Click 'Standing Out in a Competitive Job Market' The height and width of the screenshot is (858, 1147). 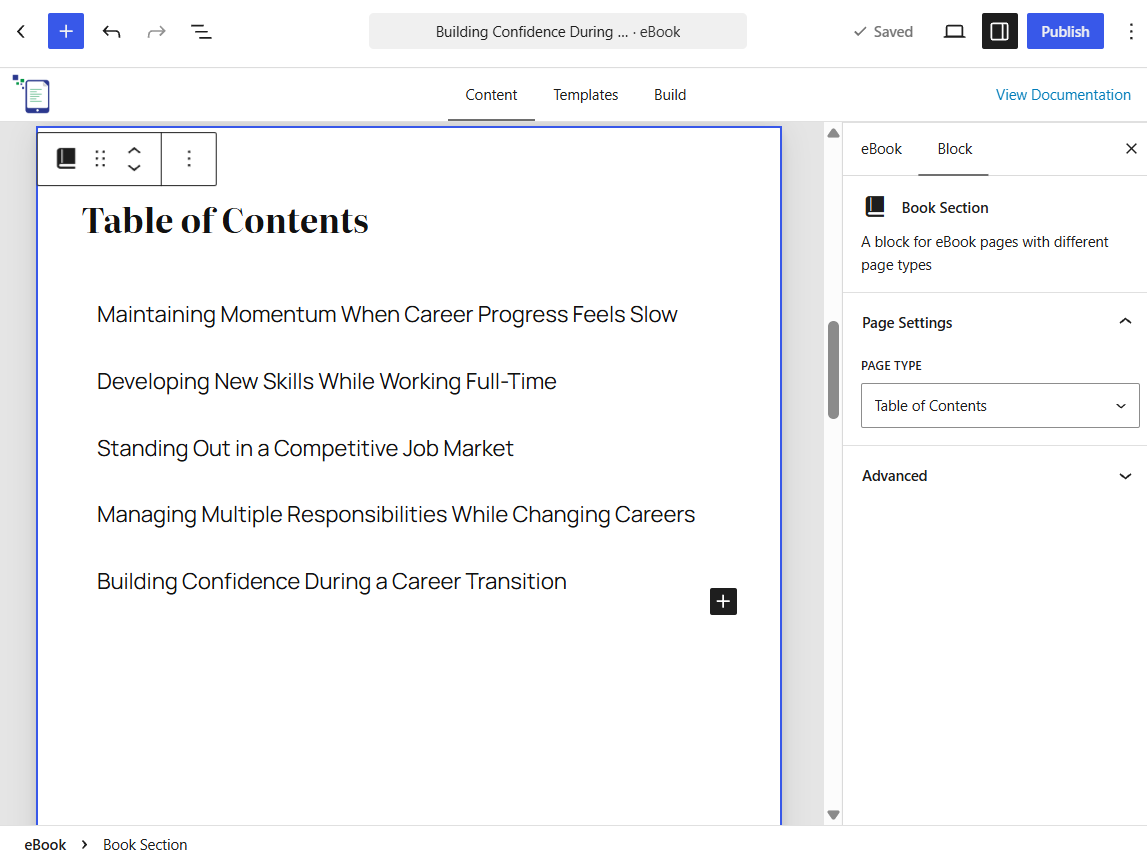305,448
